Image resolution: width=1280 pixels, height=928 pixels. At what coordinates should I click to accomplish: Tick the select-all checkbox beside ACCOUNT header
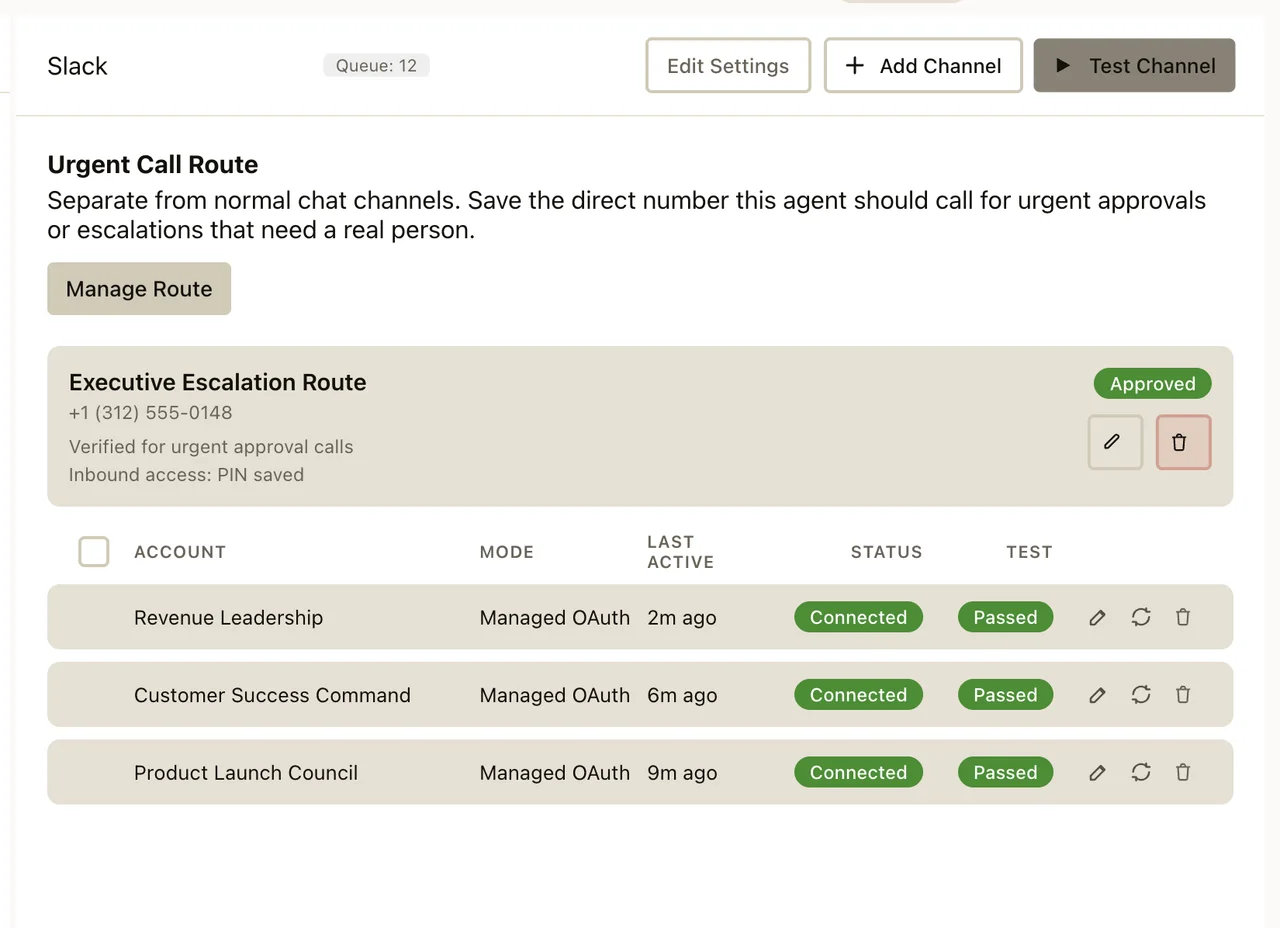[x=94, y=551]
